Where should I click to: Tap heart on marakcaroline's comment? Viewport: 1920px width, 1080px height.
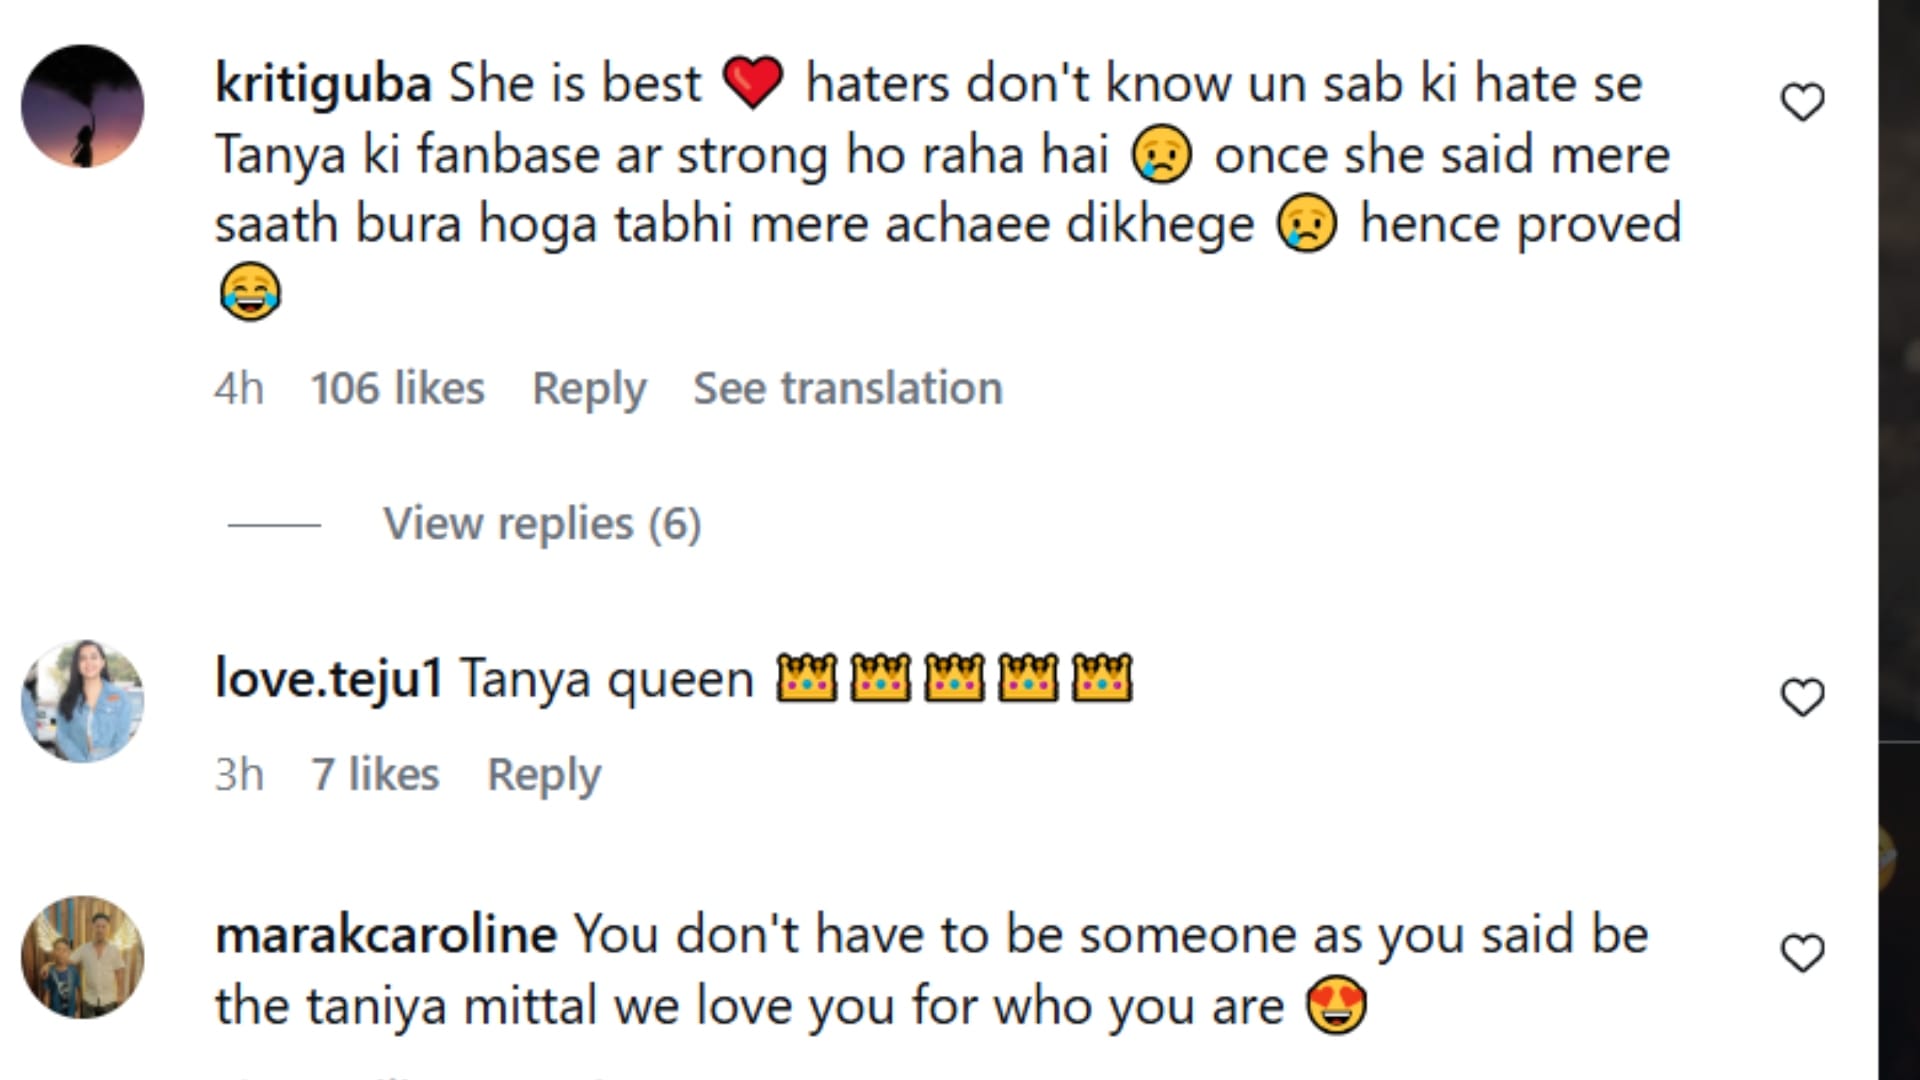(1802, 953)
